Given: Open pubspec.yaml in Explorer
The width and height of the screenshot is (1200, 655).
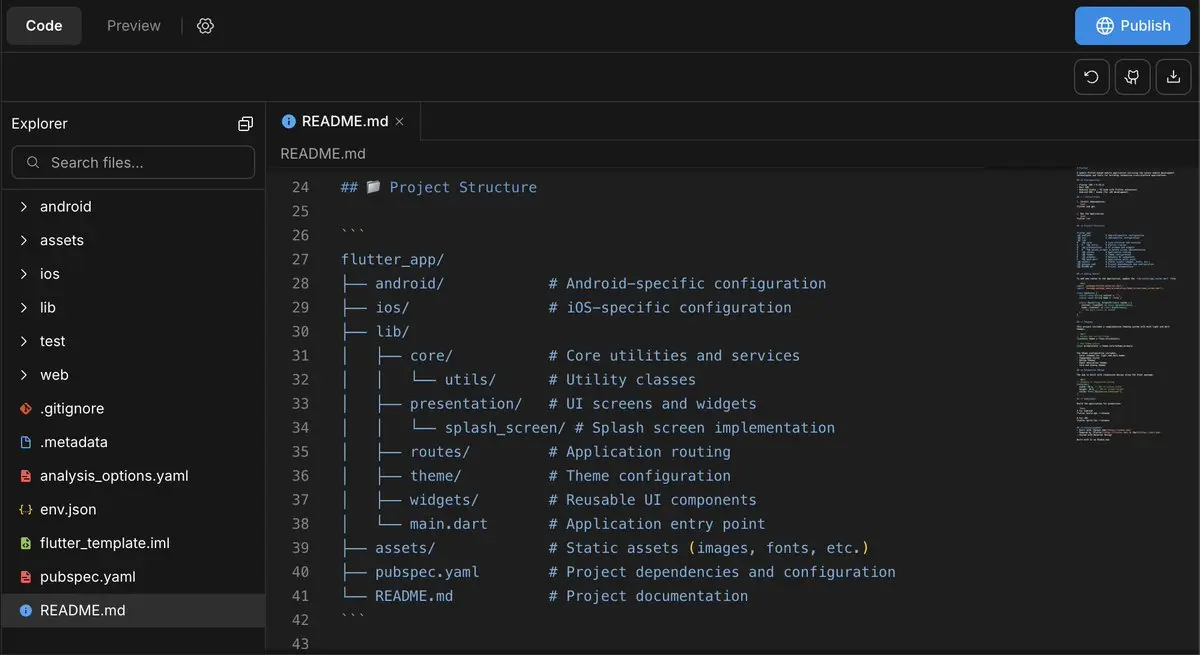Looking at the screenshot, I should (x=133, y=577).
